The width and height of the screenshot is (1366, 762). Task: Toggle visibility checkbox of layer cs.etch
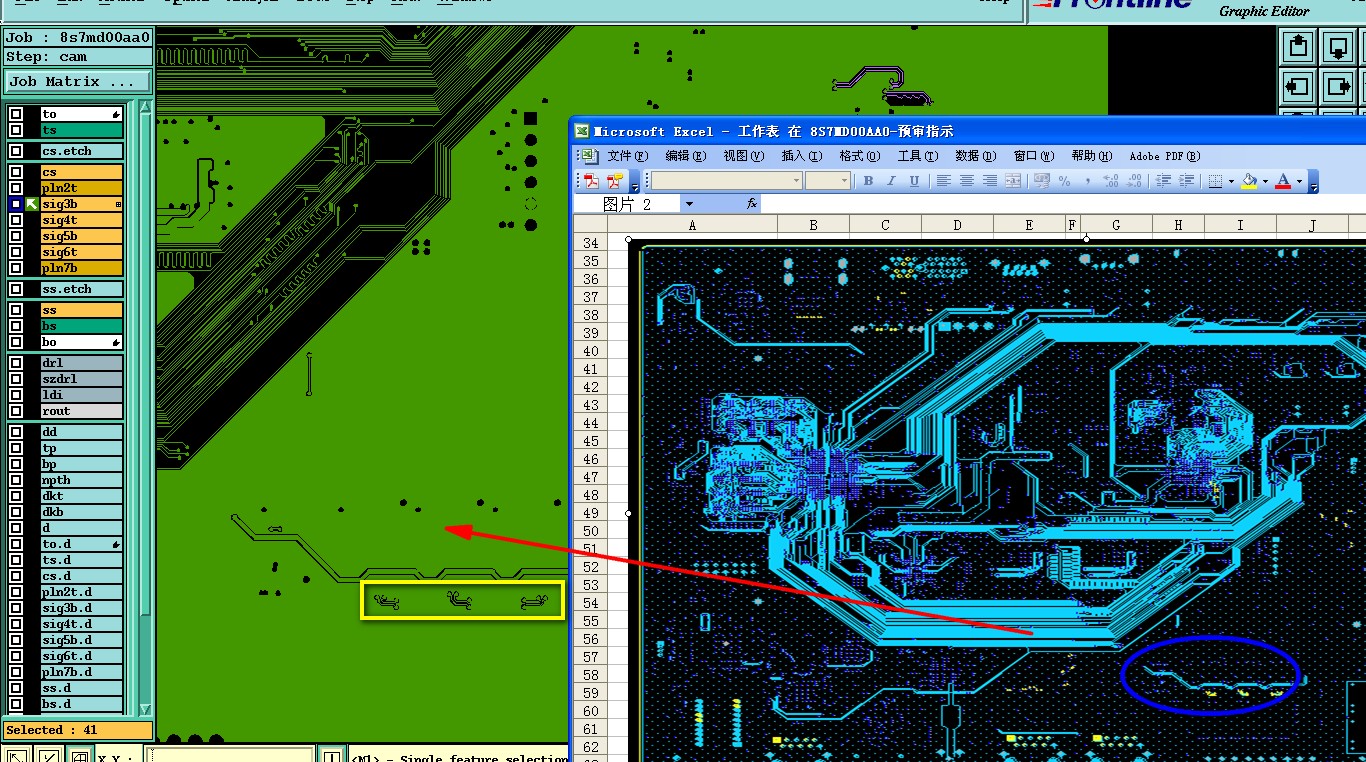click(x=15, y=151)
